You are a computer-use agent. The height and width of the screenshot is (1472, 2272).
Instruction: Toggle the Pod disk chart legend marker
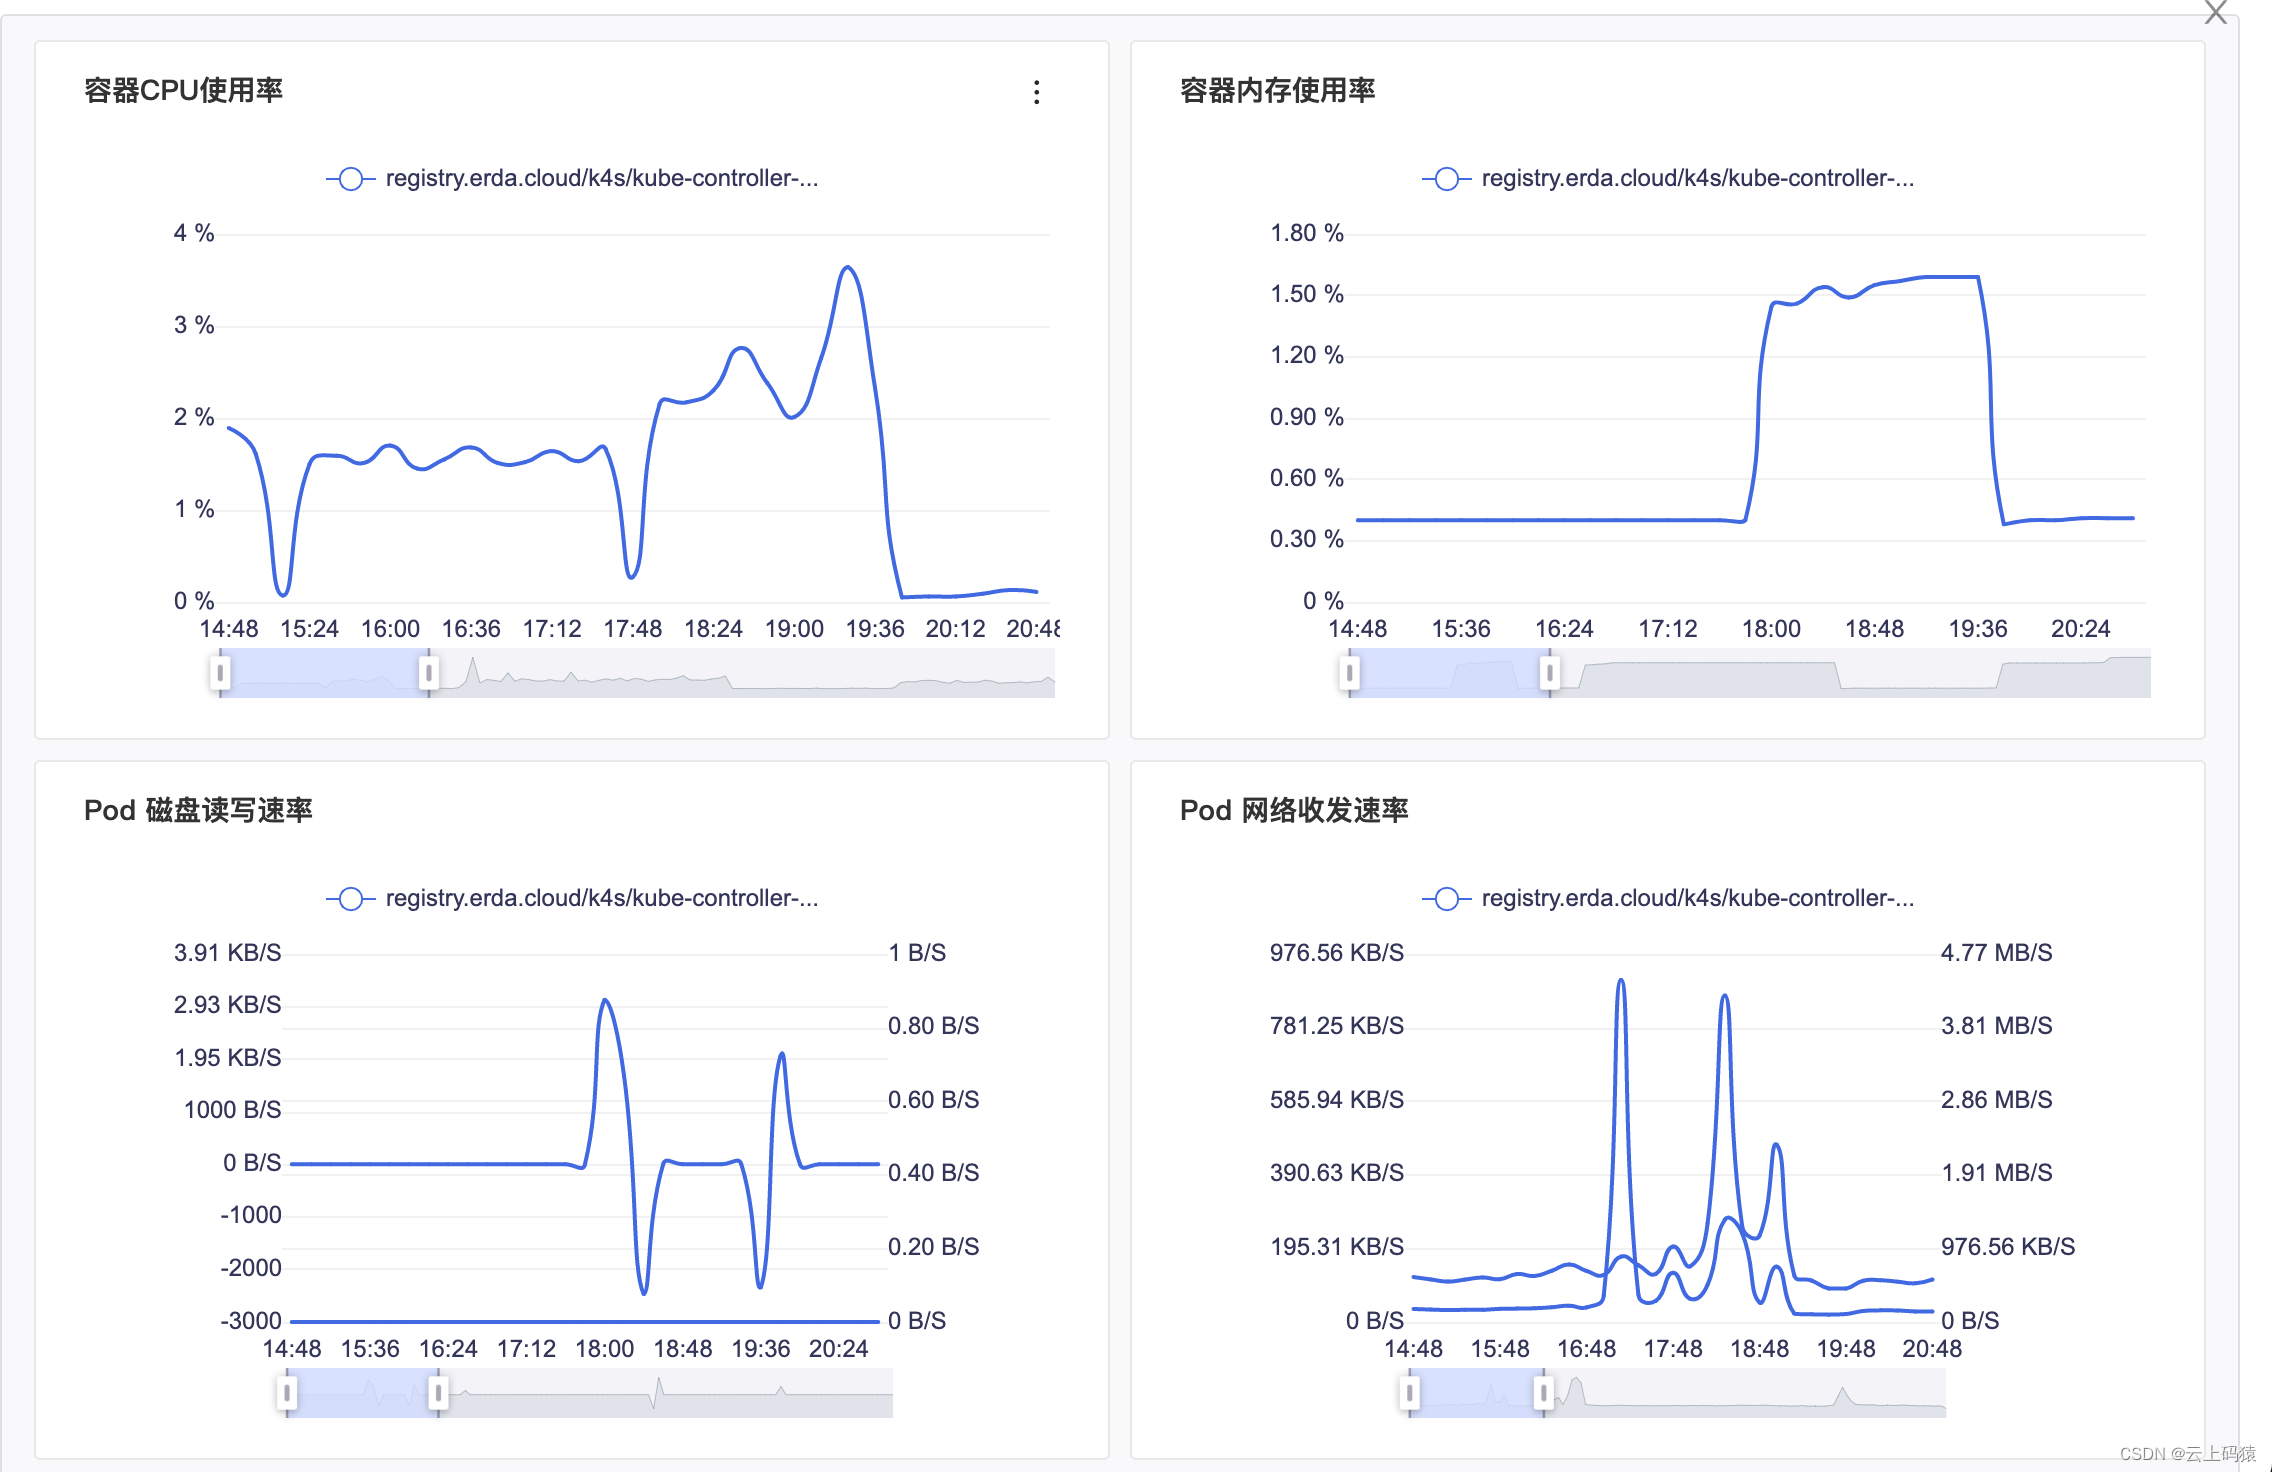(x=351, y=899)
